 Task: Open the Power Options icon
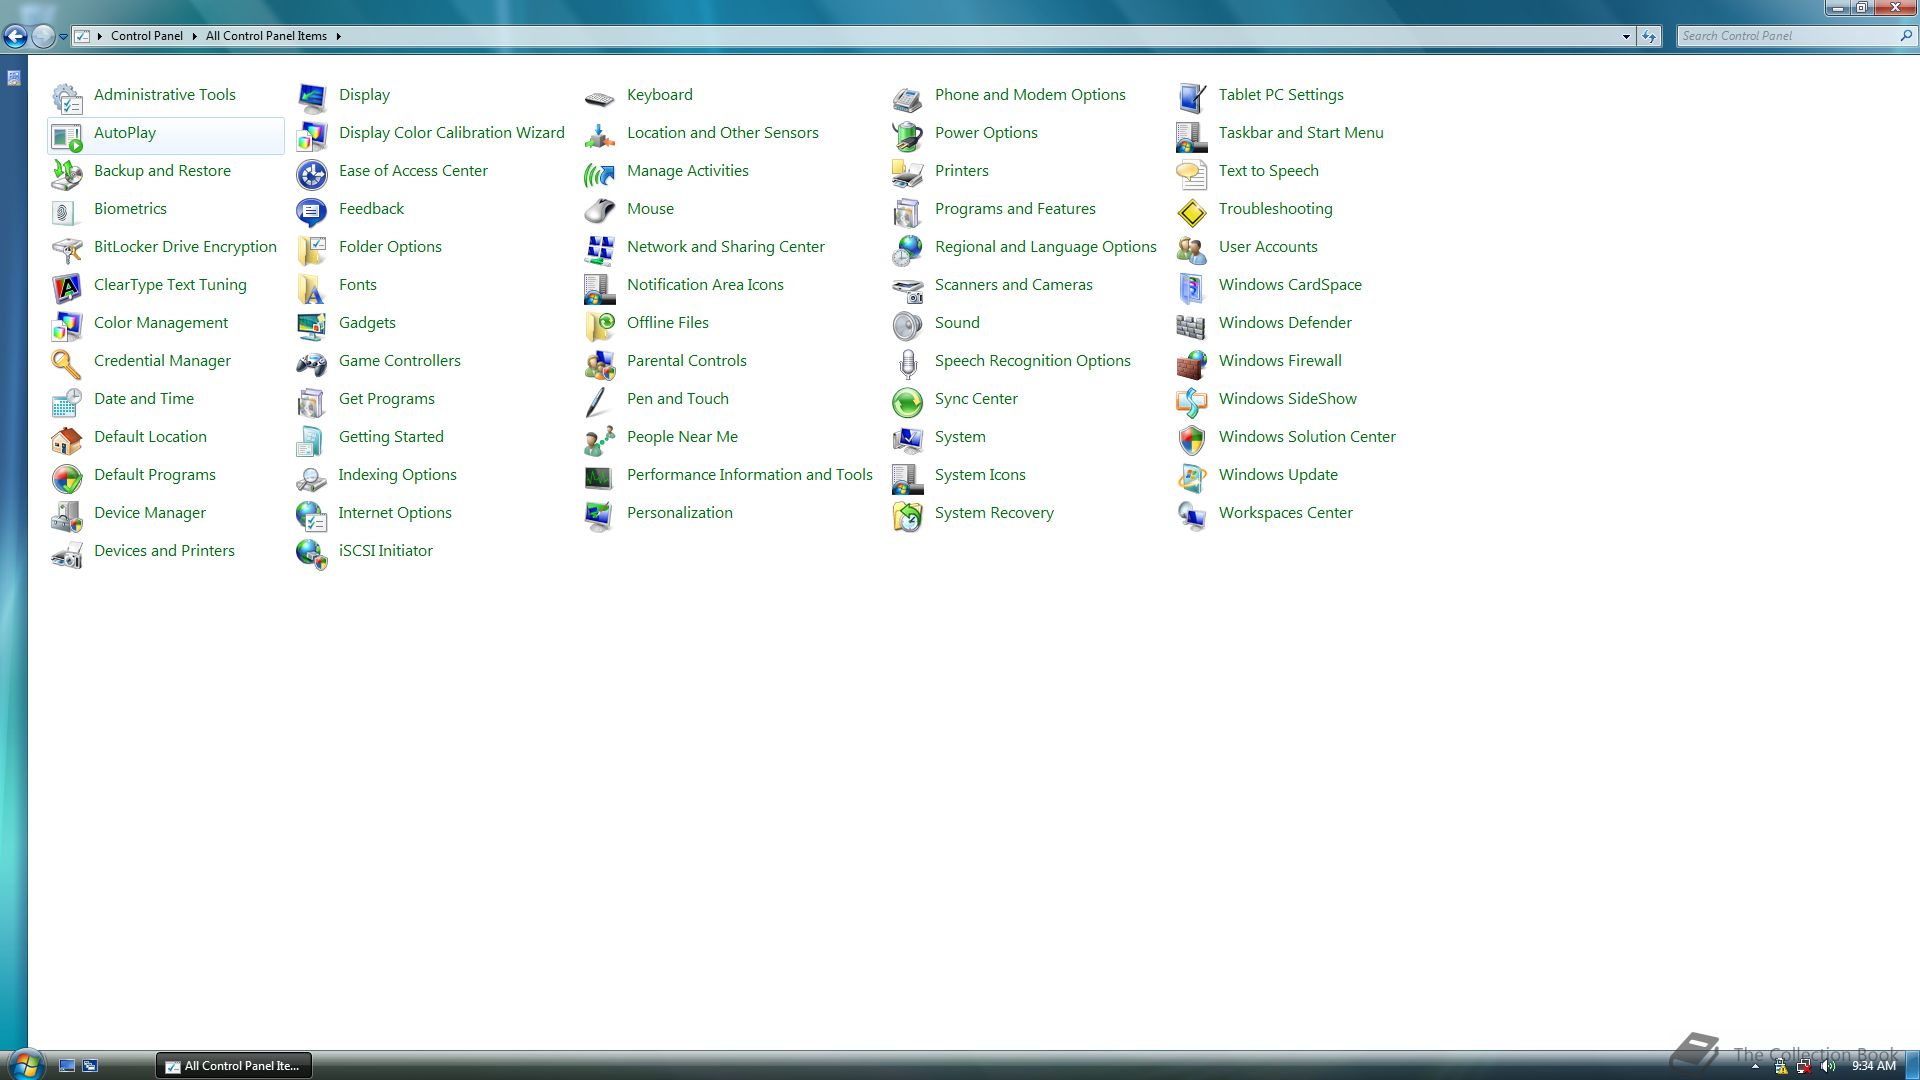coord(908,136)
